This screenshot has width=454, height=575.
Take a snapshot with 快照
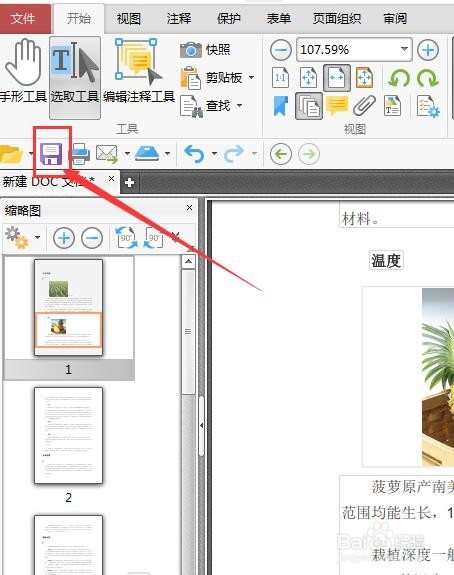click(x=205, y=50)
